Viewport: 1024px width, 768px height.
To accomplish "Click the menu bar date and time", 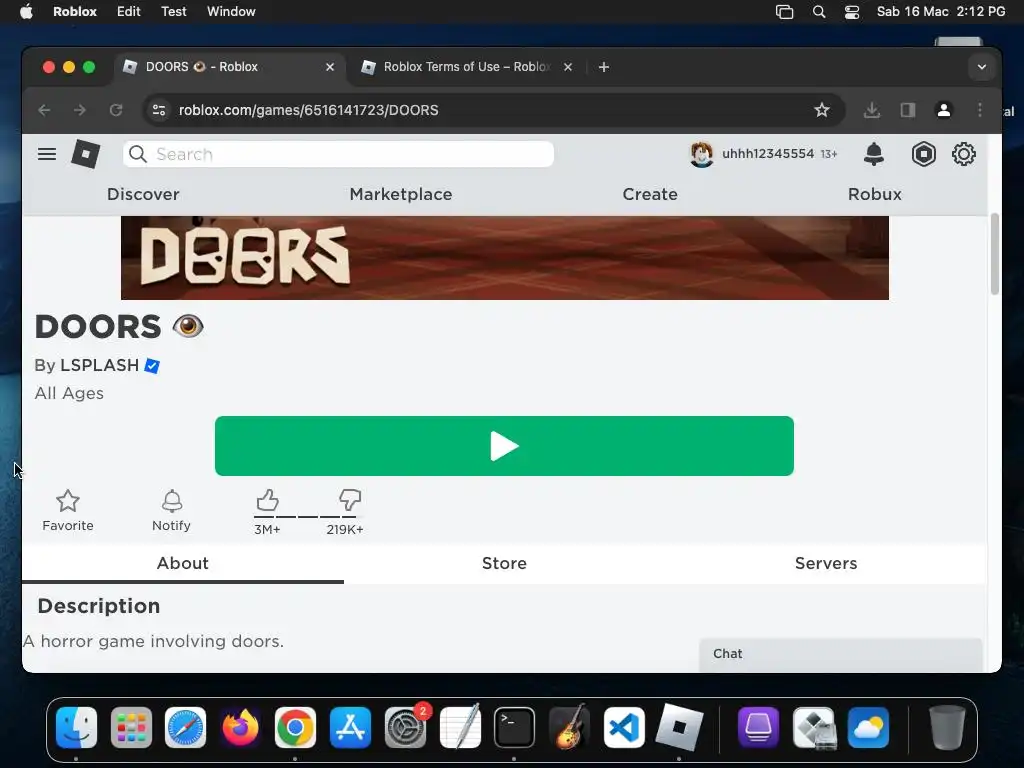I will (x=940, y=12).
